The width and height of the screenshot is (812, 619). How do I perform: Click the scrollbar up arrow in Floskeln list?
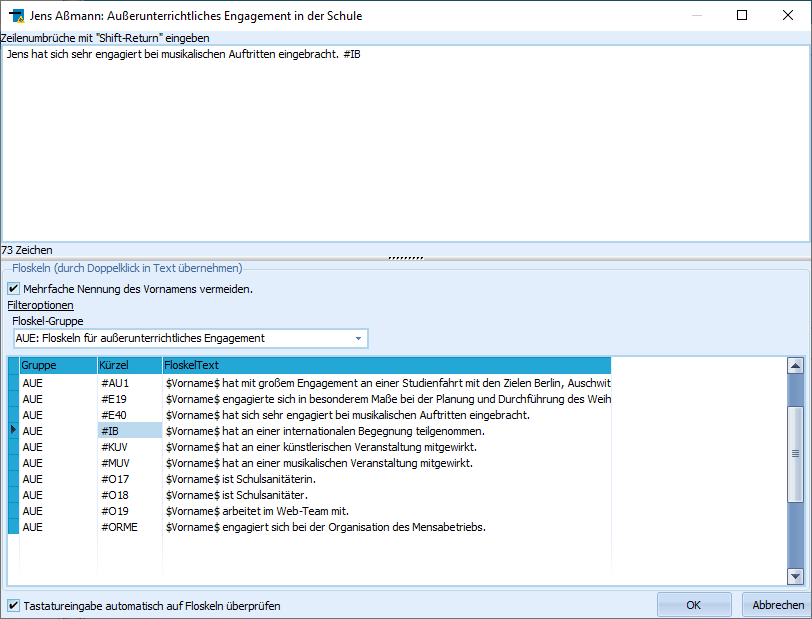[795, 366]
